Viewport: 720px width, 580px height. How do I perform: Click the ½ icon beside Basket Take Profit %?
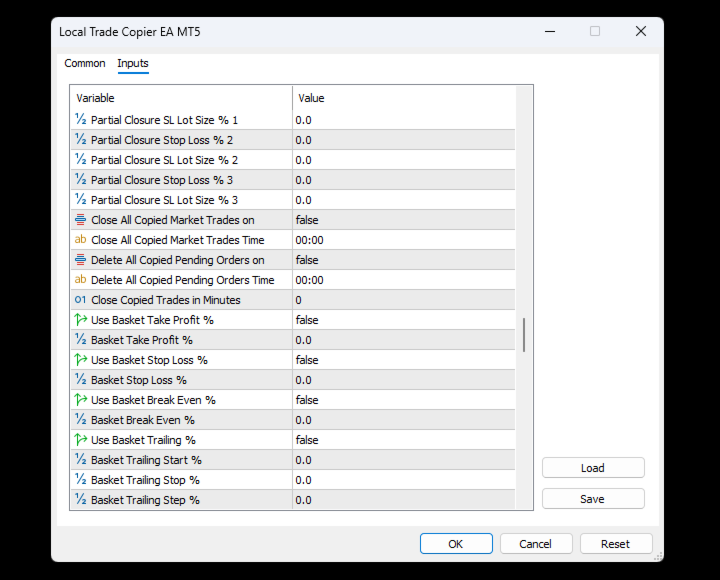[x=80, y=340]
